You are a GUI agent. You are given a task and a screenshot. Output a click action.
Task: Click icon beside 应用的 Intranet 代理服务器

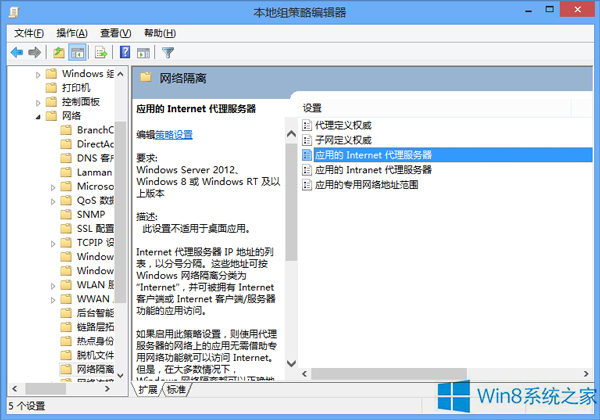coord(307,170)
